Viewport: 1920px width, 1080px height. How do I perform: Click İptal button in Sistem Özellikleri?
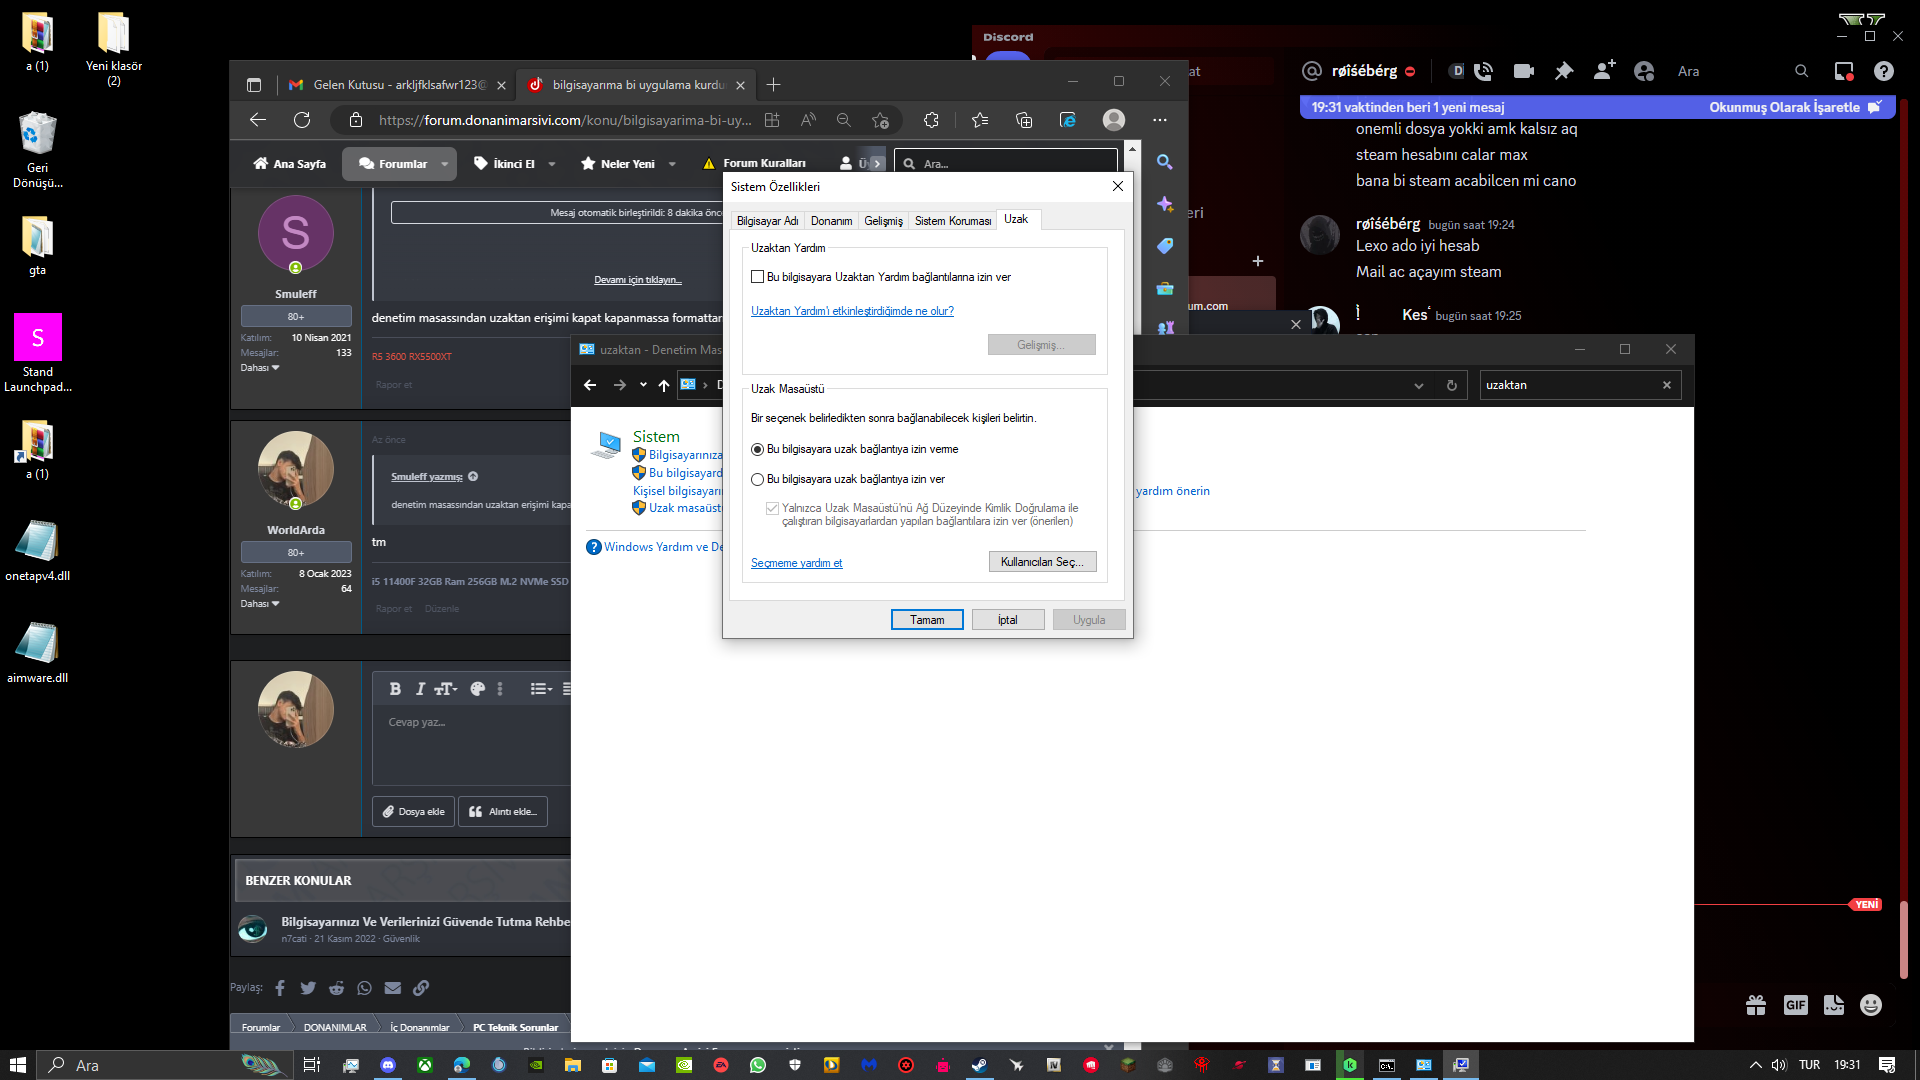(1008, 620)
